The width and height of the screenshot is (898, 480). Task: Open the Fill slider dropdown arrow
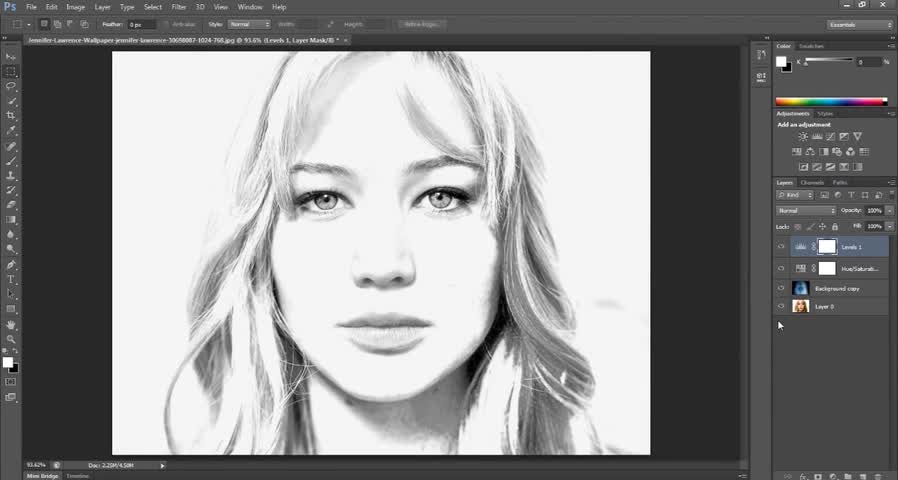tap(889, 227)
